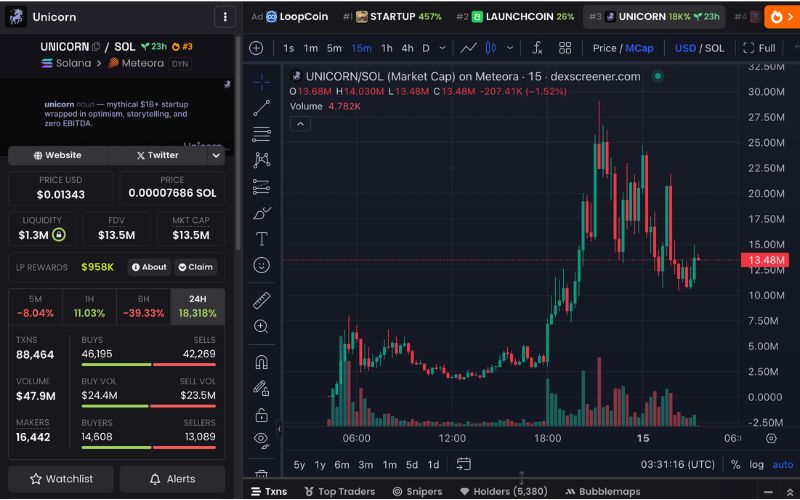
Task: Toggle auto scale on chart
Action: click(x=783, y=465)
